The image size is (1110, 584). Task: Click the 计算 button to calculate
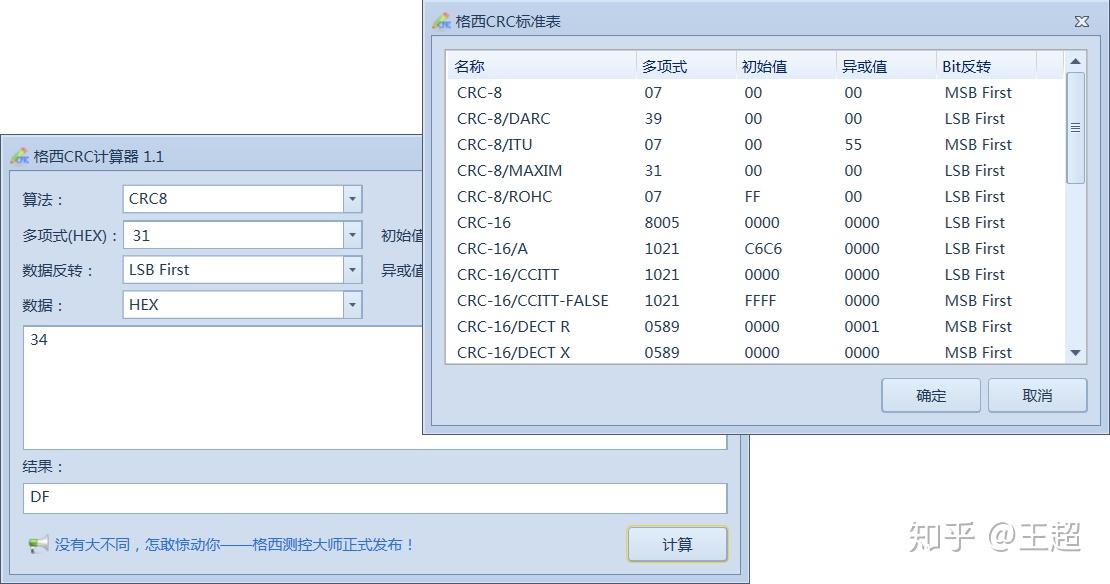[677, 543]
